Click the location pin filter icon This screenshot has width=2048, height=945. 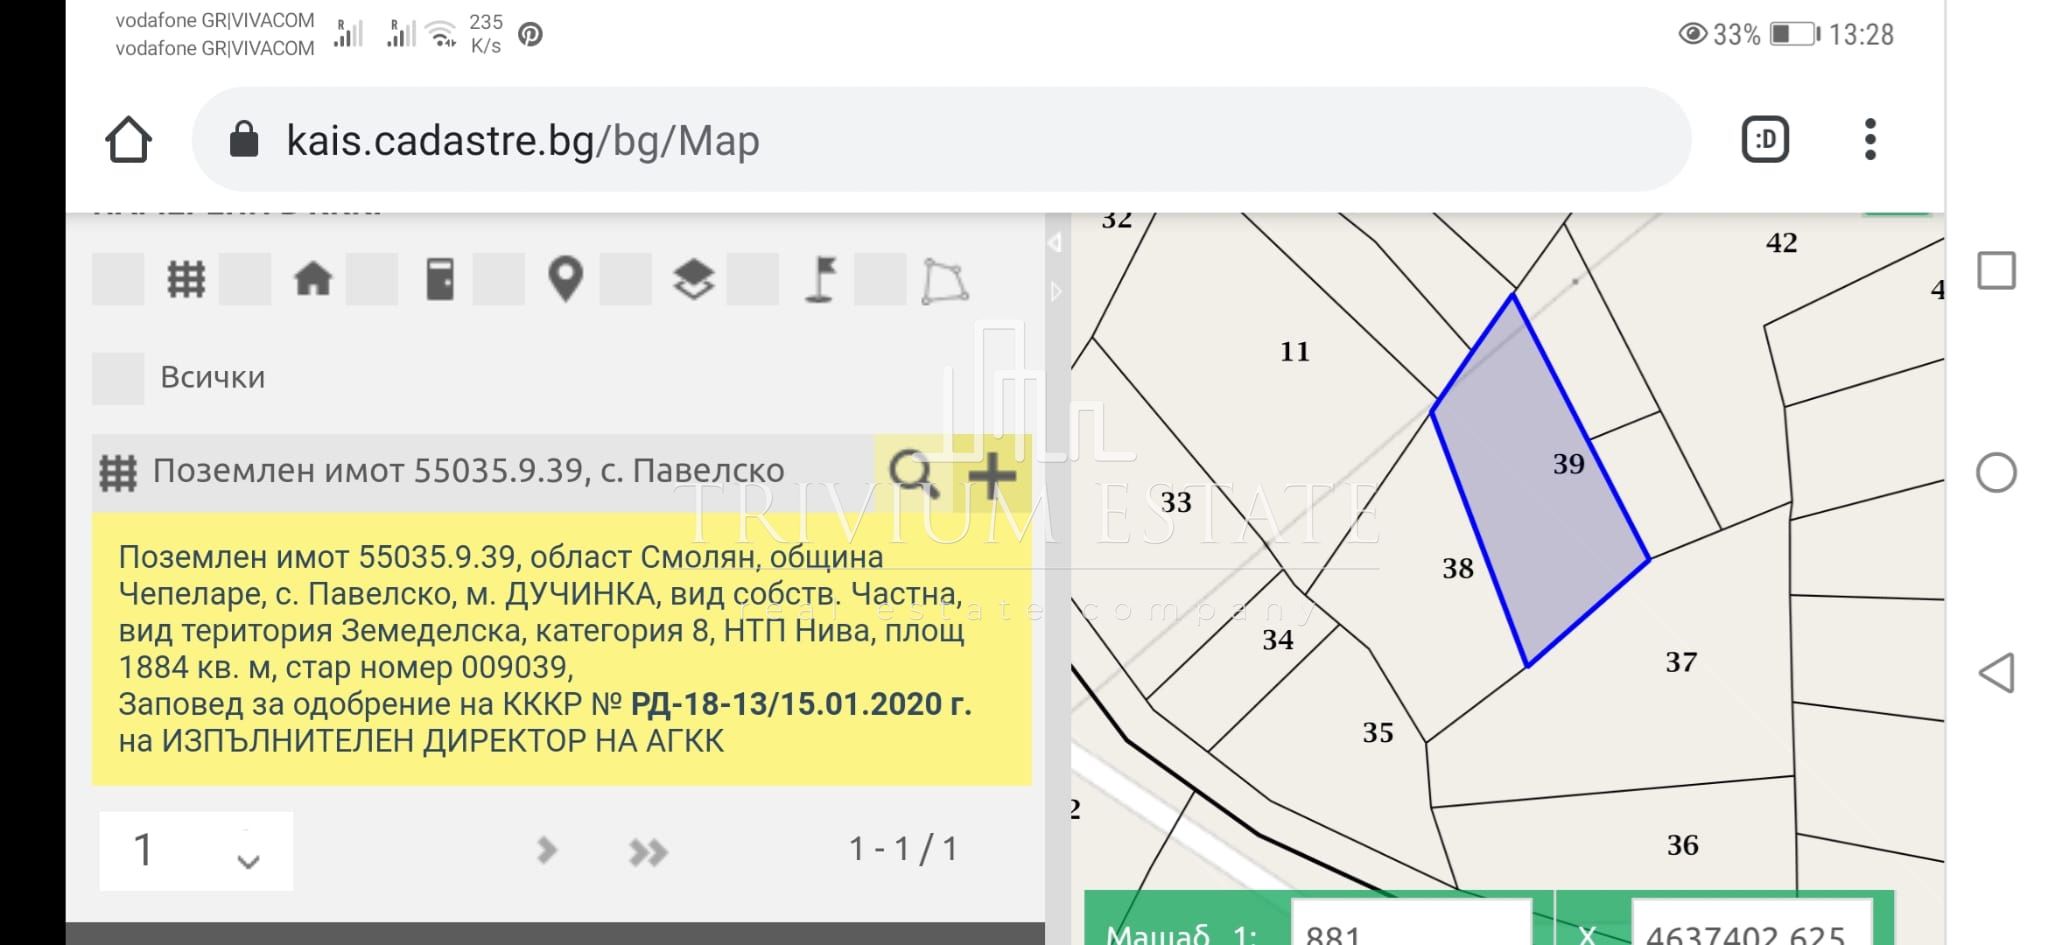tap(566, 279)
